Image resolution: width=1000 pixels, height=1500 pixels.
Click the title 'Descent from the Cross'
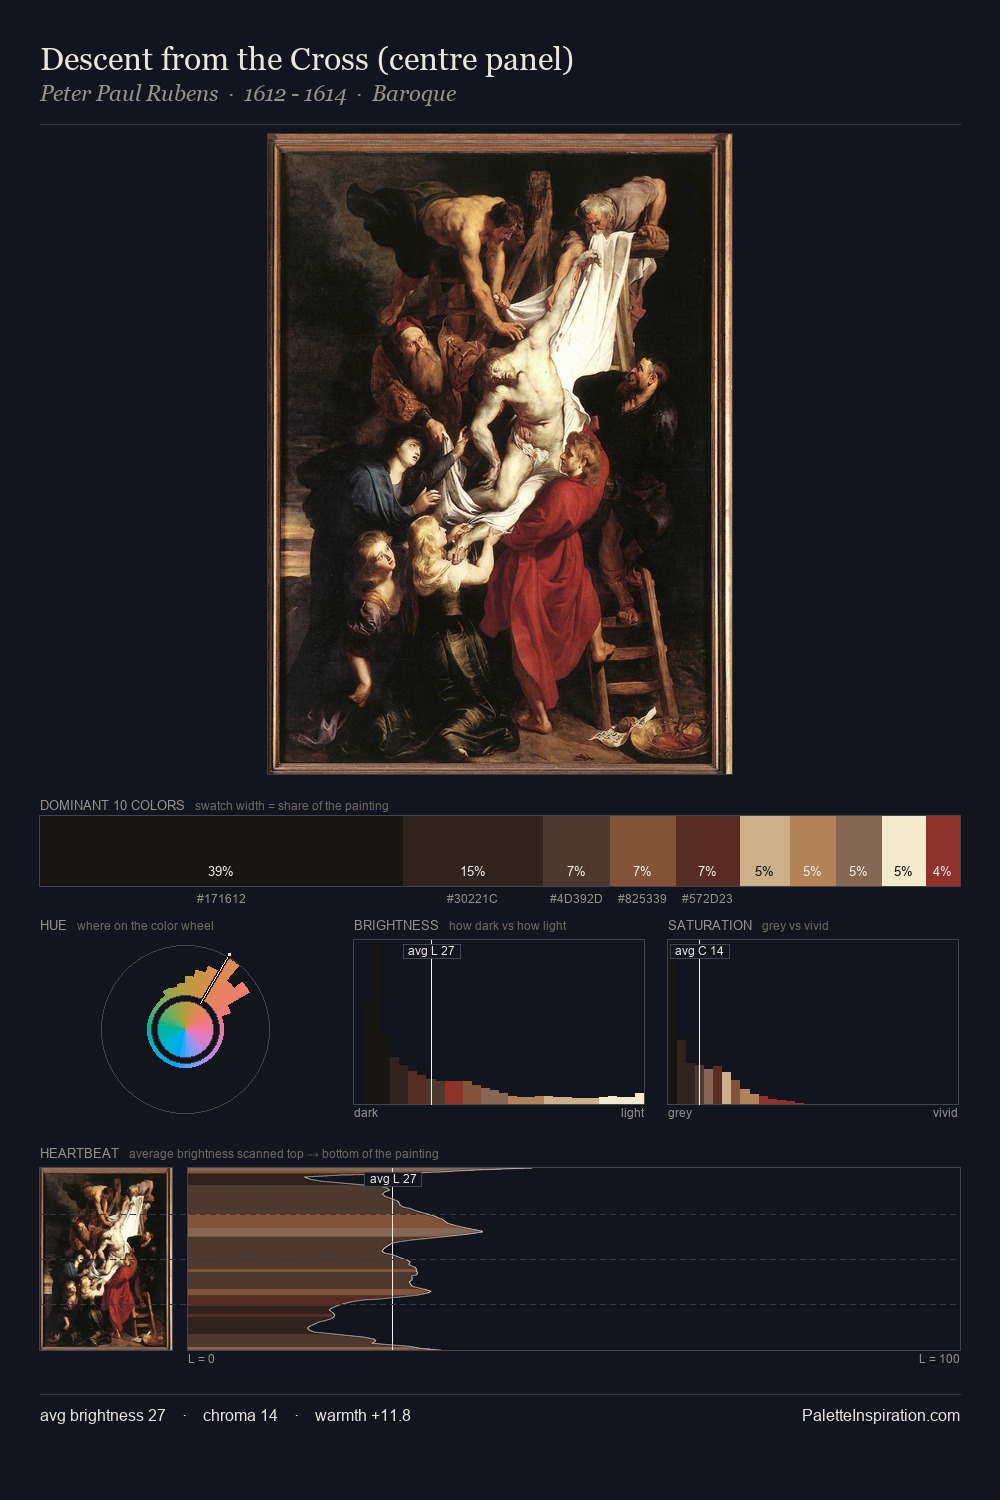[x=306, y=59]
